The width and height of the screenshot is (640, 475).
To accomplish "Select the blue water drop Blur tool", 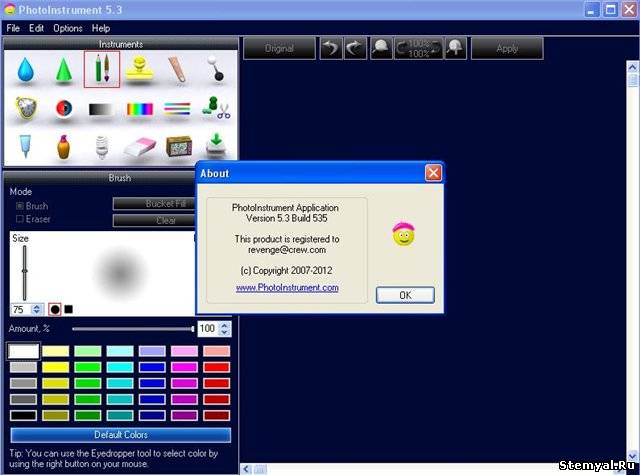I will pos(25,69).
